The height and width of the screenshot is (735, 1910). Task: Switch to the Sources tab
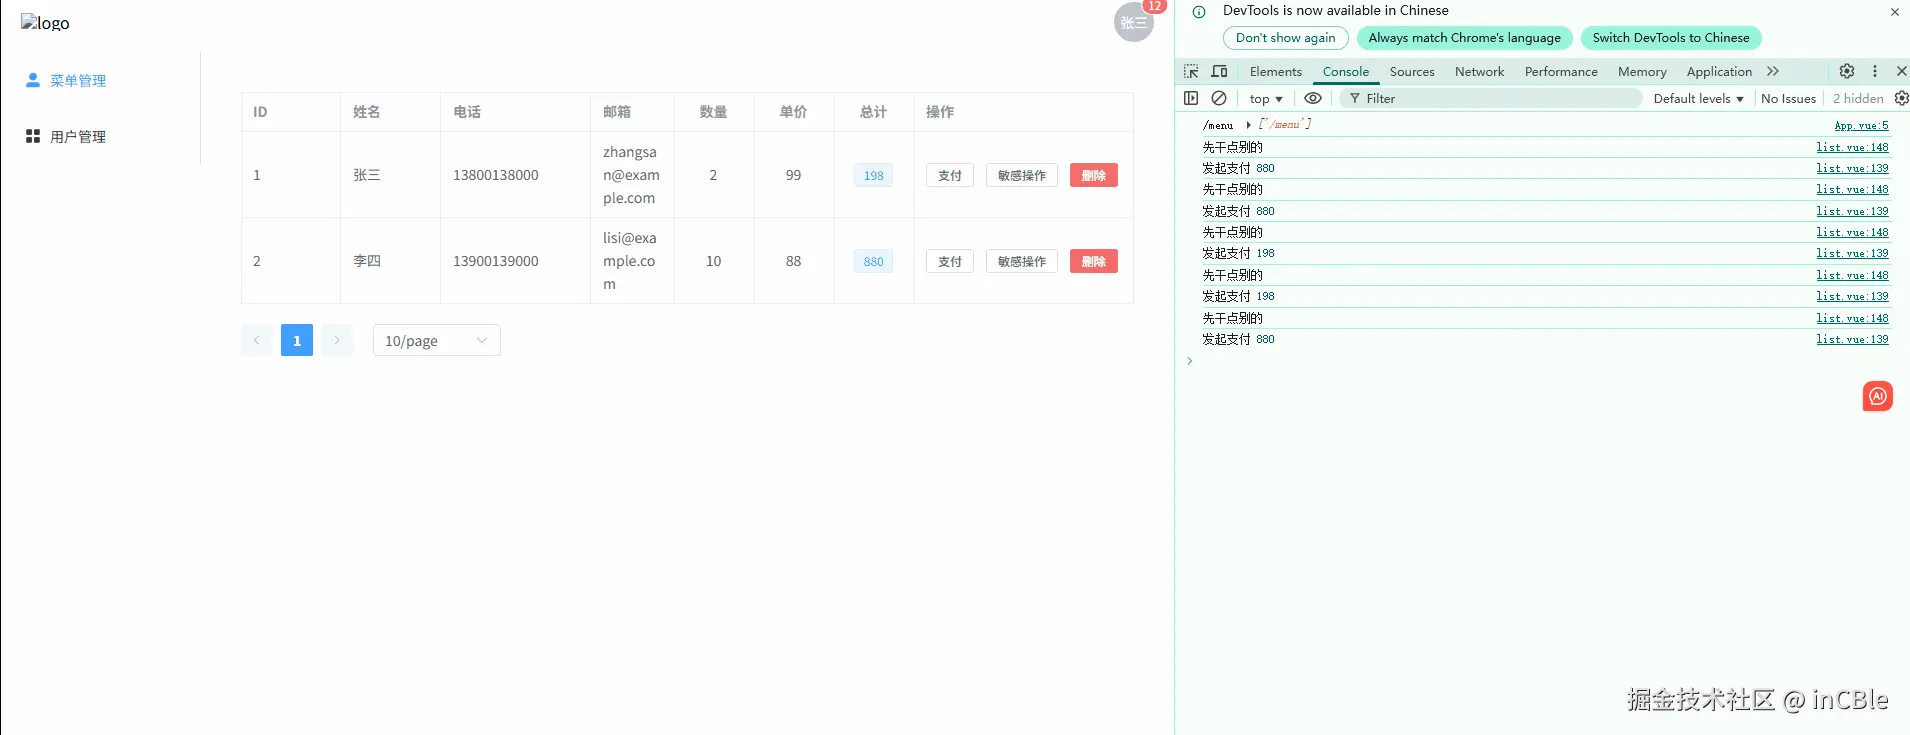pos(1412,71)
